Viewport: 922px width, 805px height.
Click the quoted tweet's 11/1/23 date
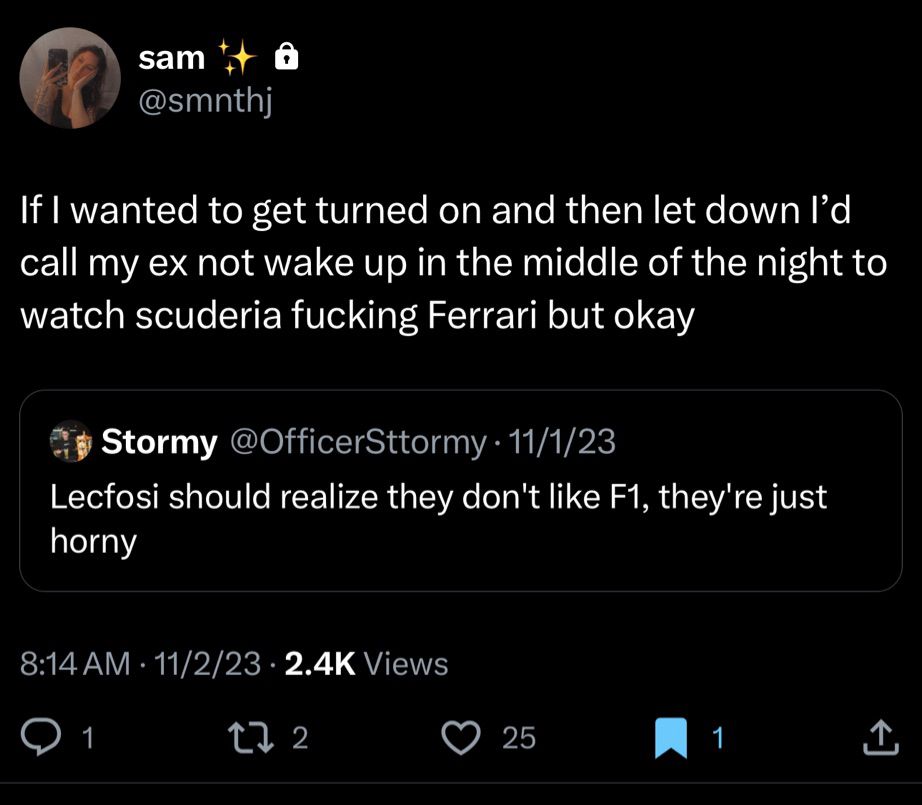tap(561, 442)
